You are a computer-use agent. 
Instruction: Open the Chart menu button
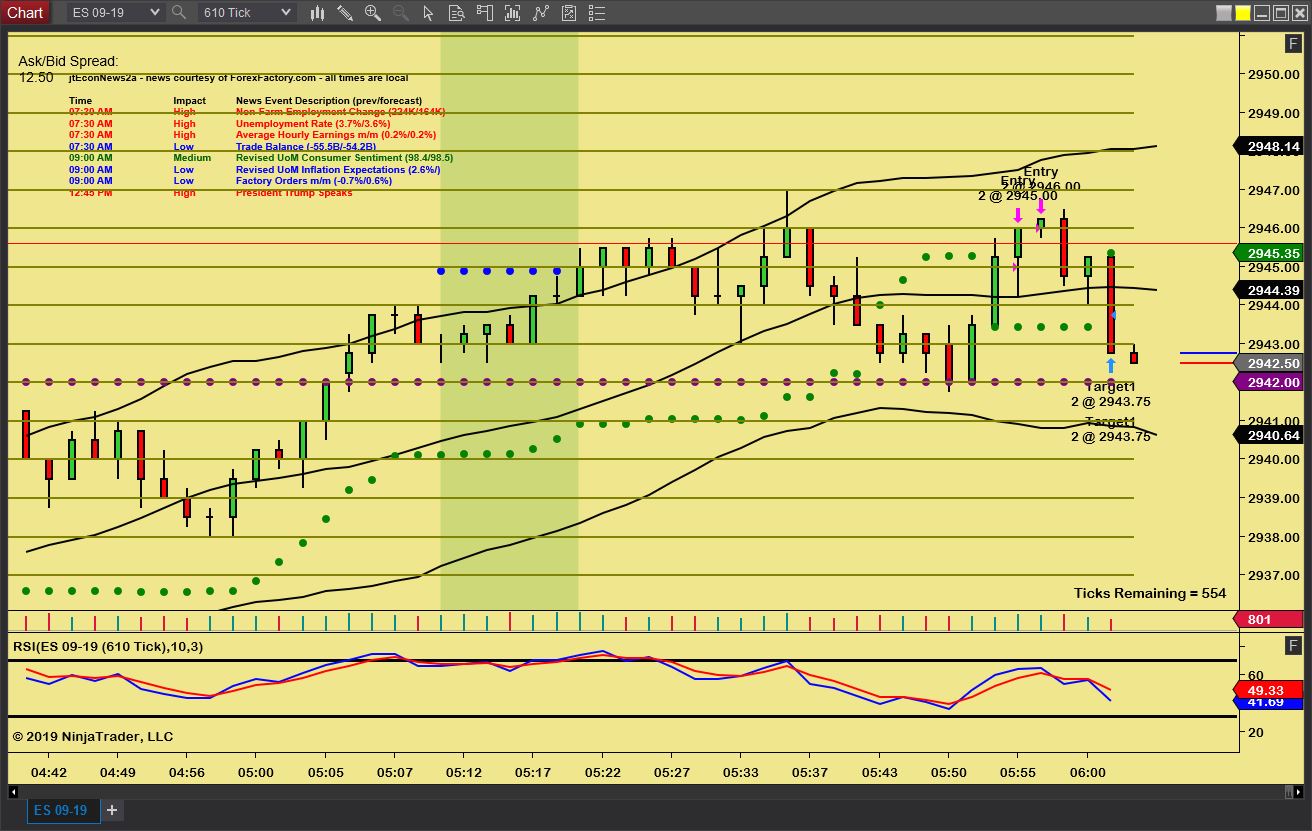tap(25, 12)
